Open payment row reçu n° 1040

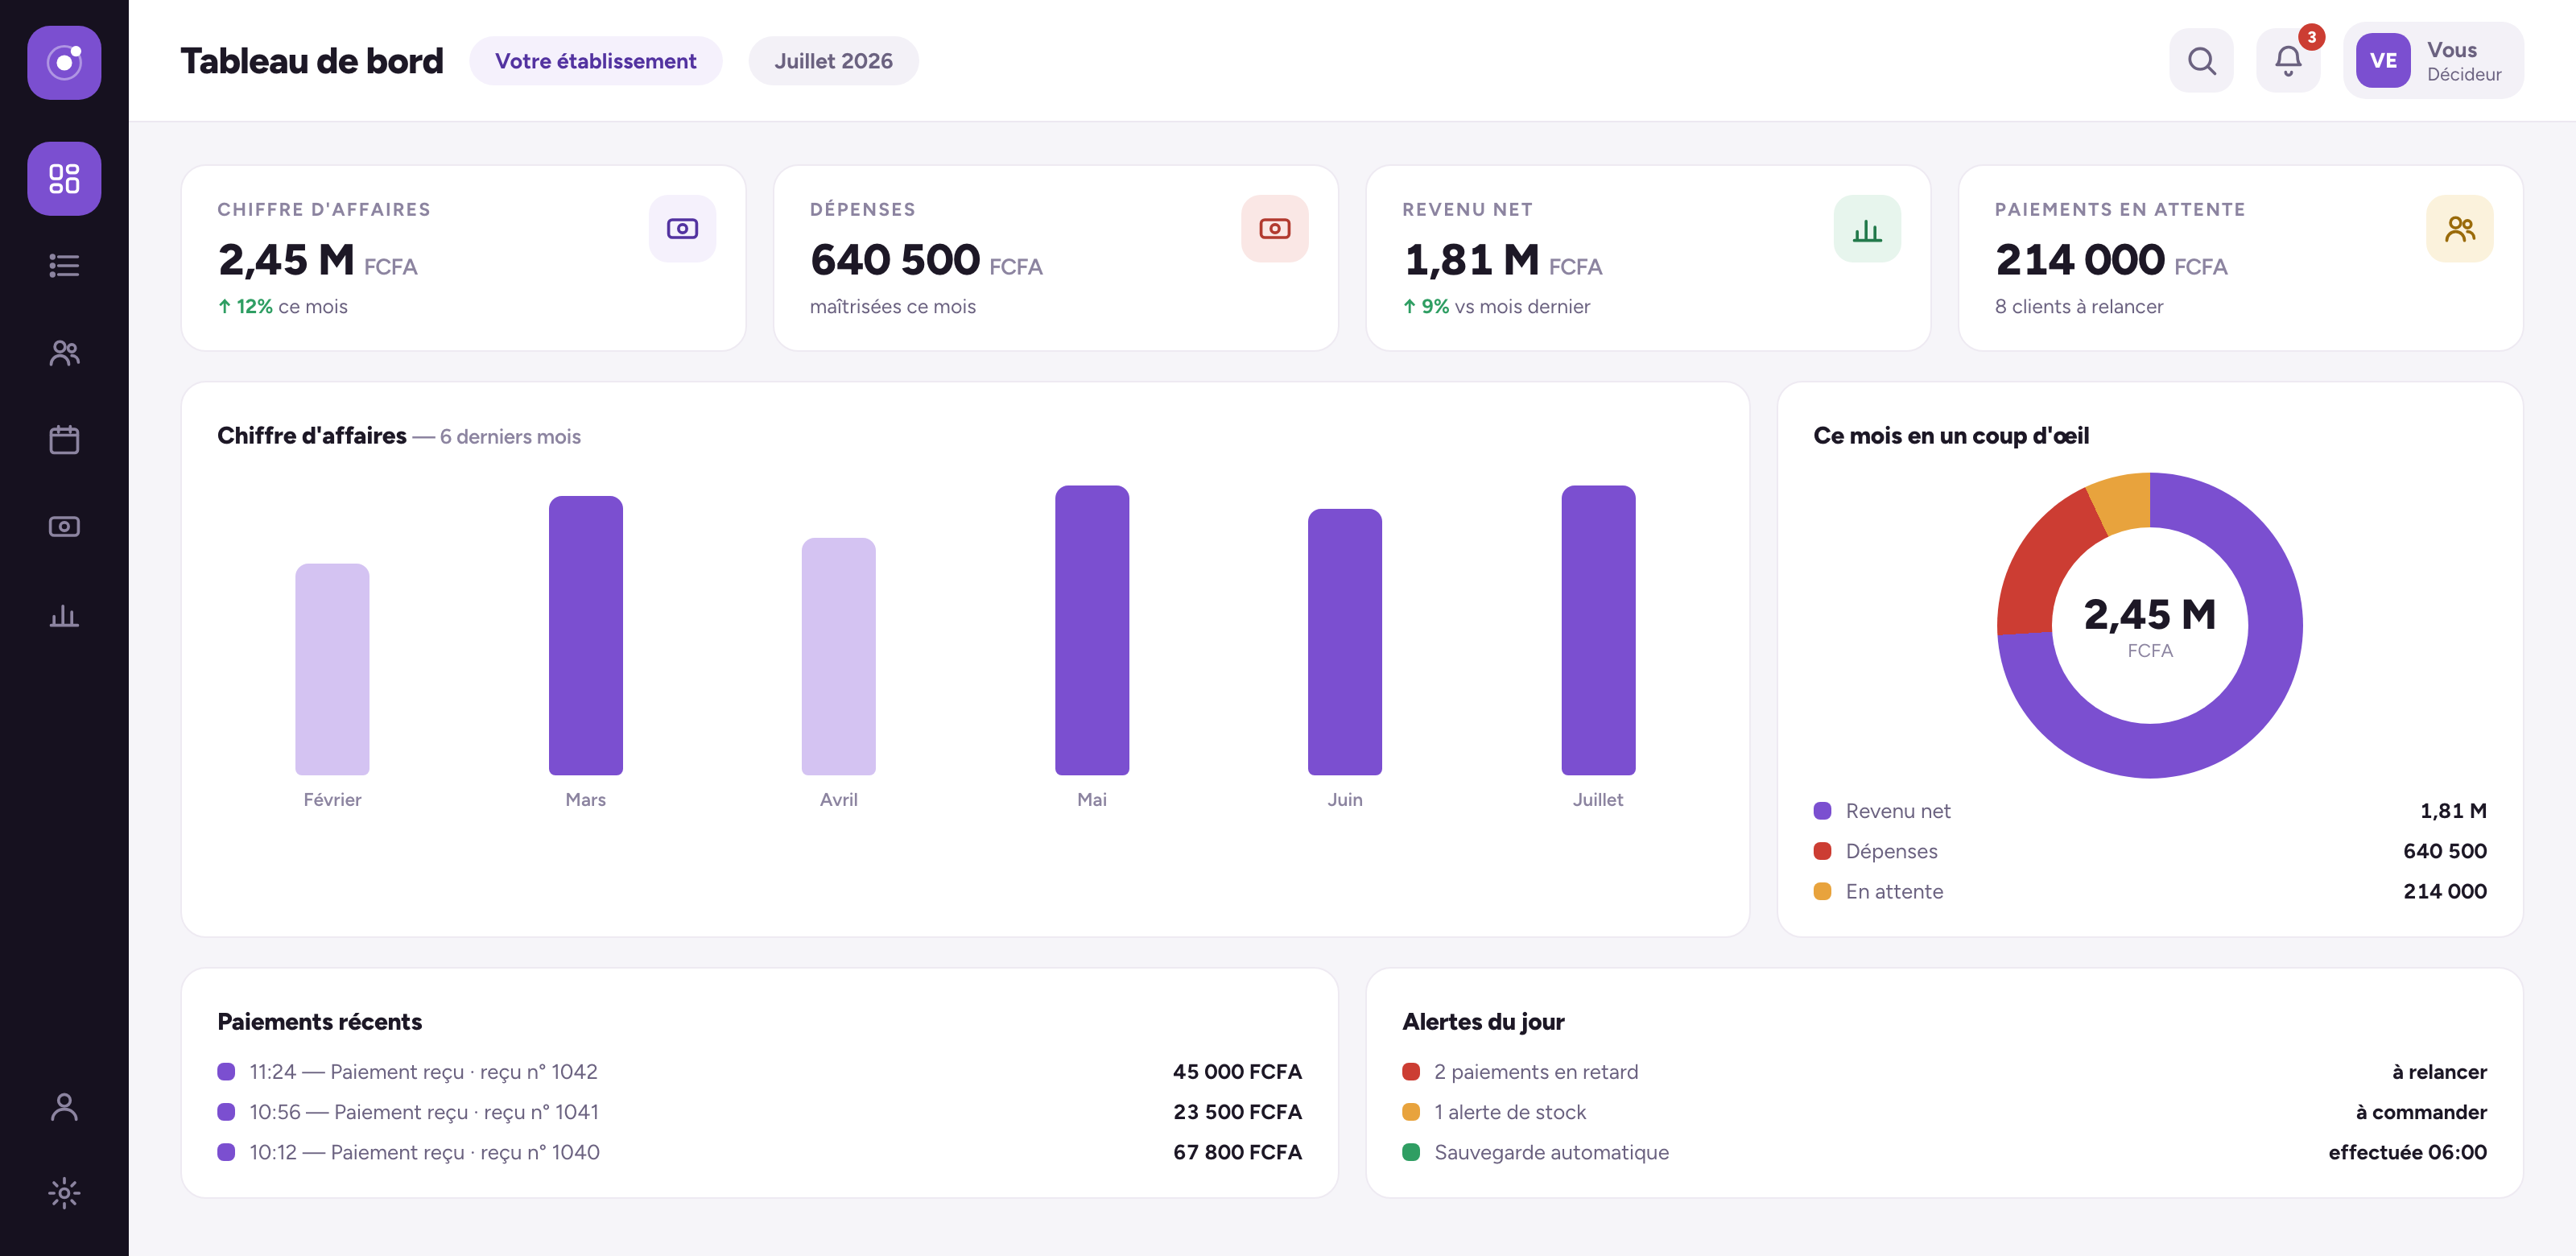point(759,1152)
